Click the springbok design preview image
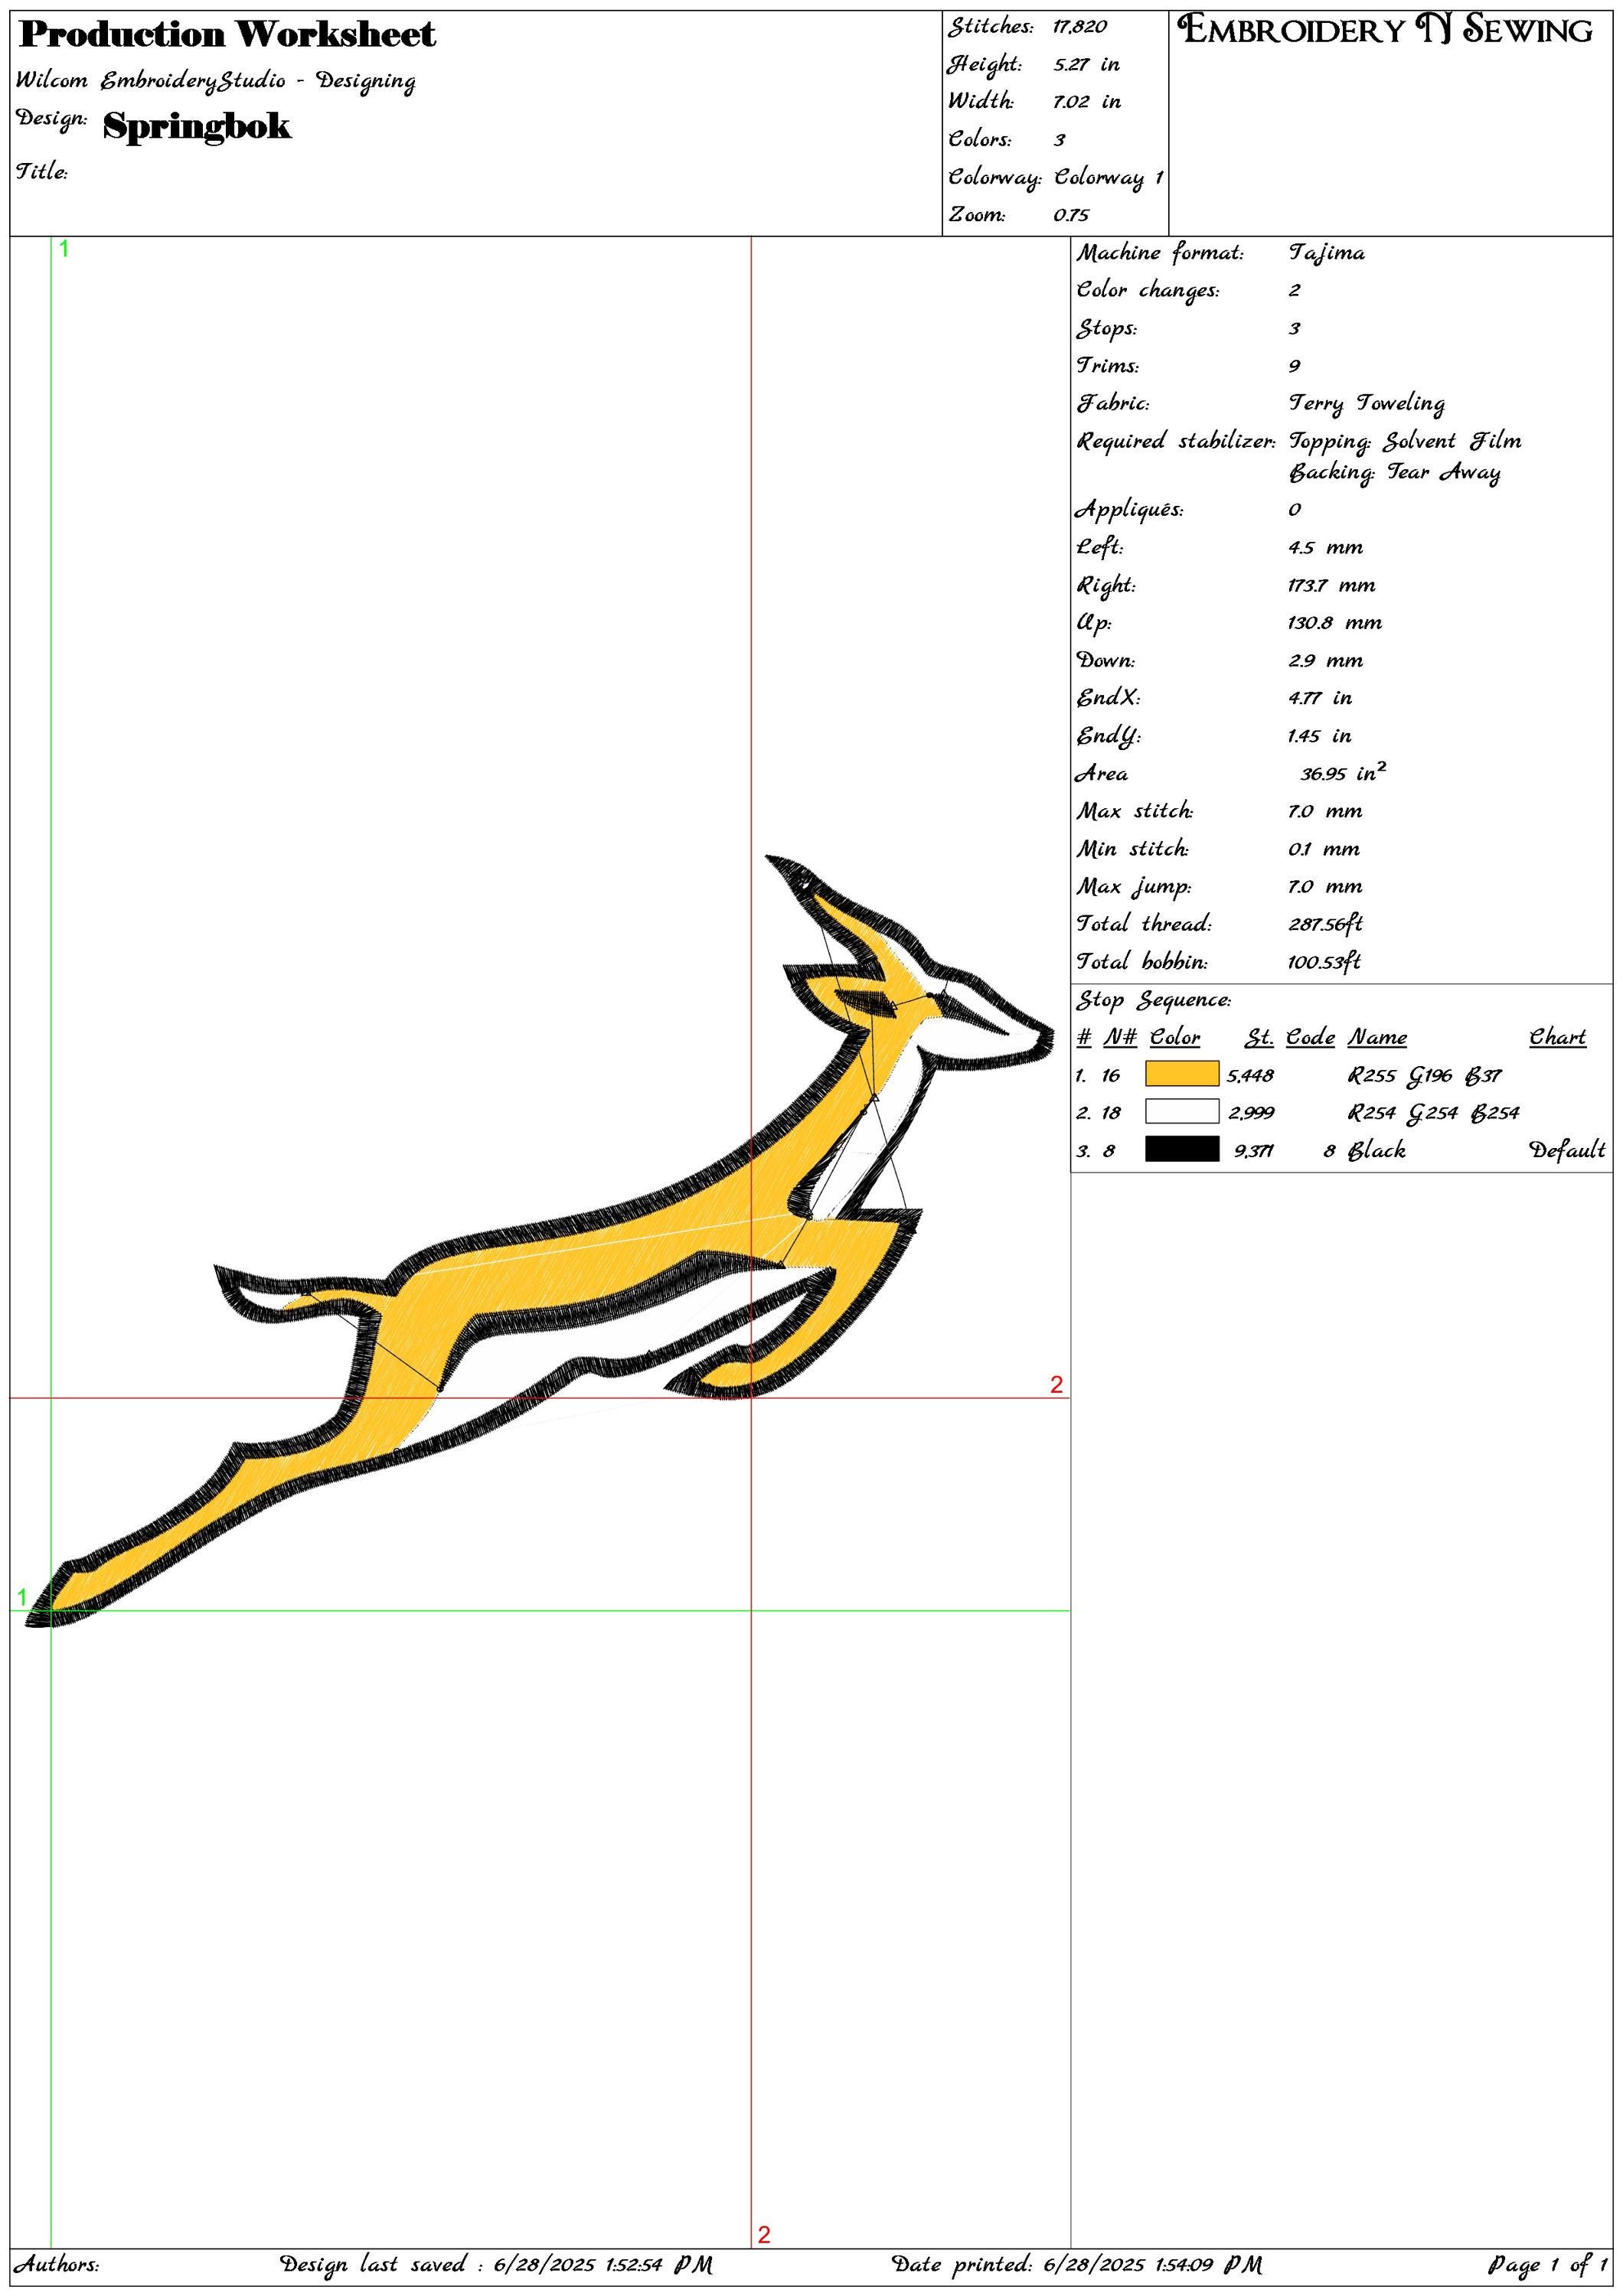Viewport: 1623px width, 2296px height. coord(539,1240)
